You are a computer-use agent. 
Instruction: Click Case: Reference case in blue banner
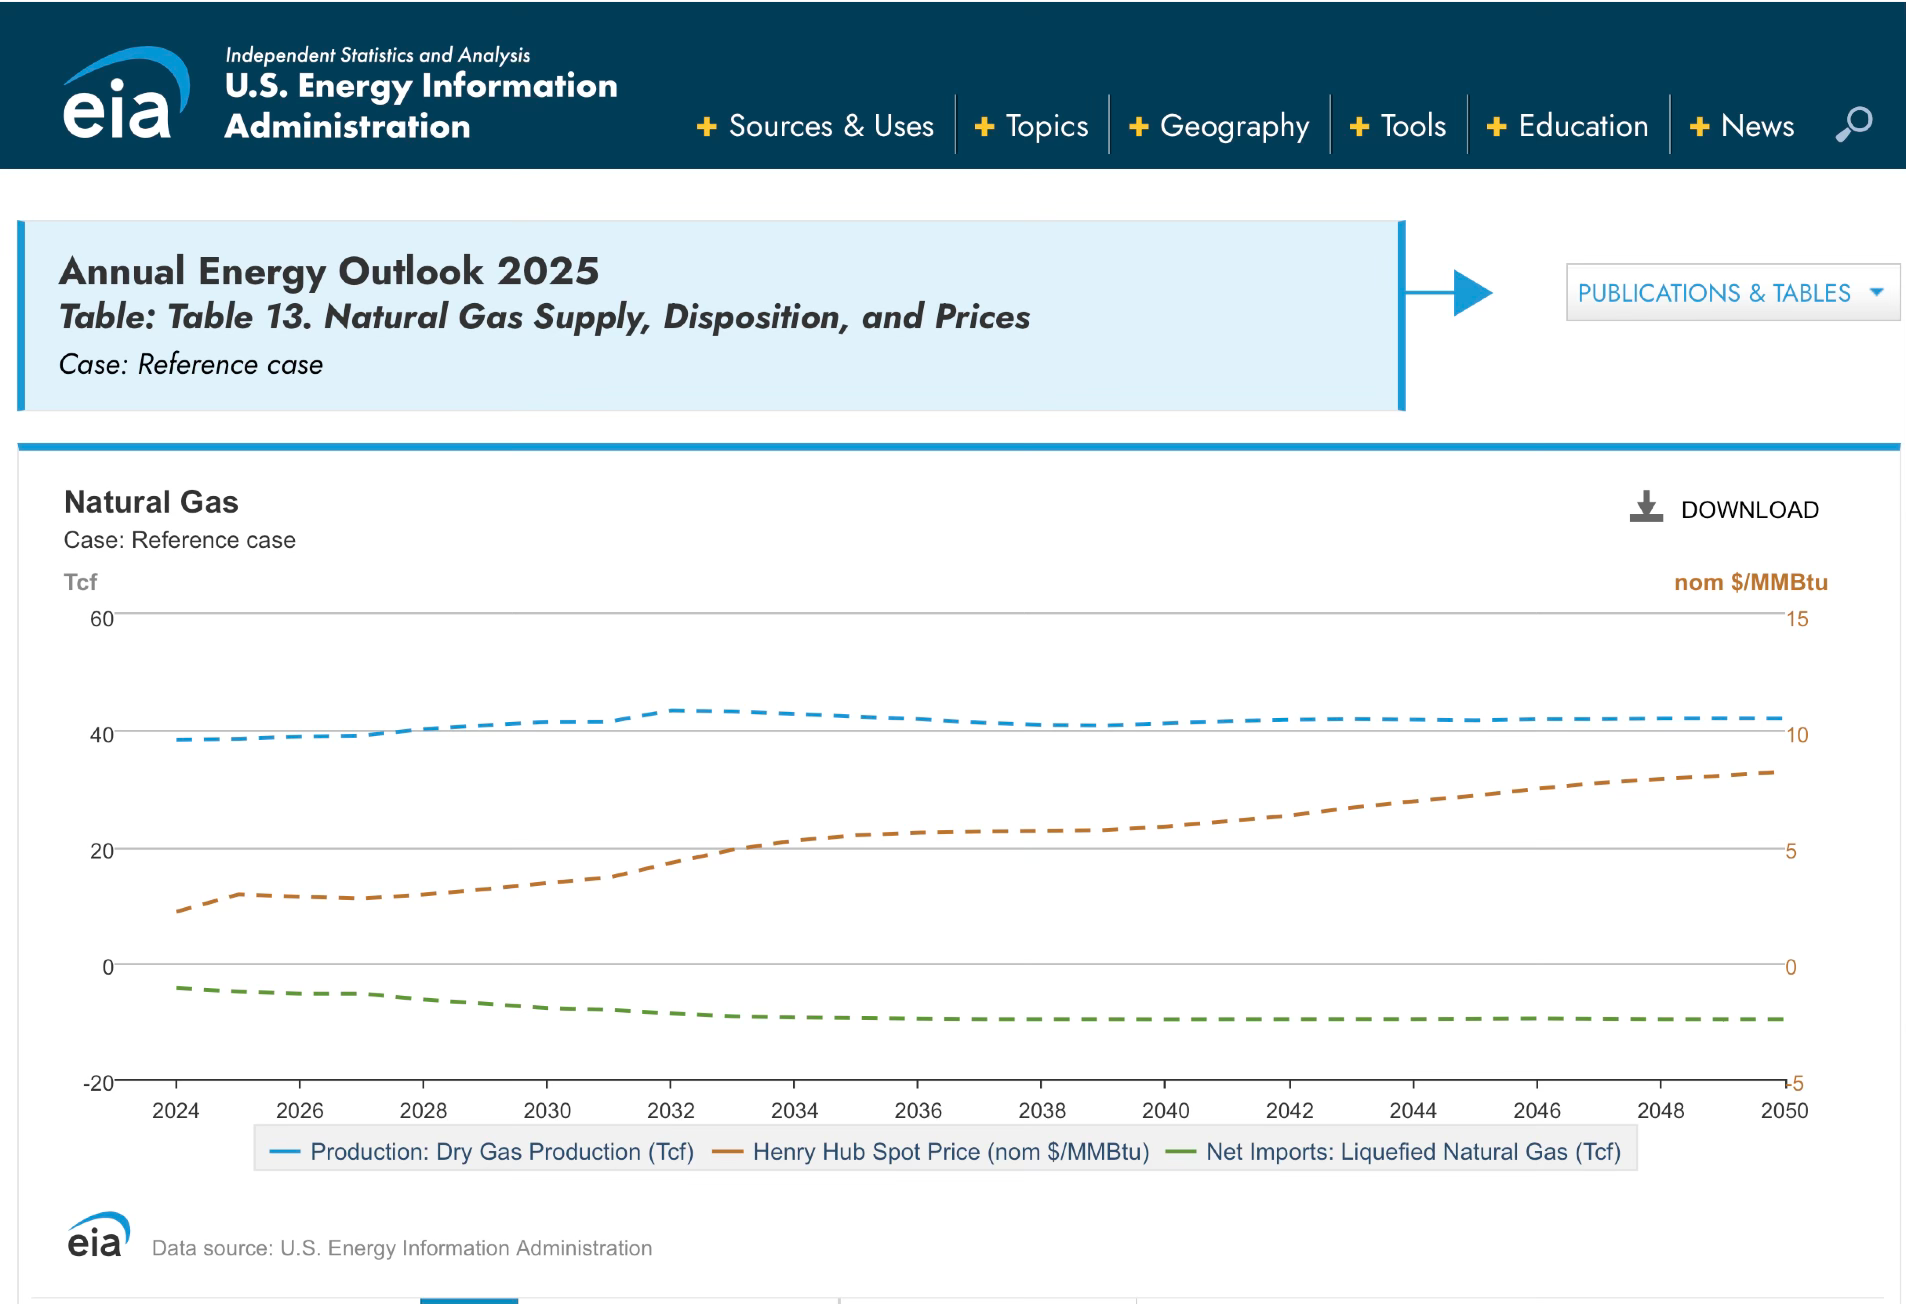pyautogui.click(x=191, y=364)
